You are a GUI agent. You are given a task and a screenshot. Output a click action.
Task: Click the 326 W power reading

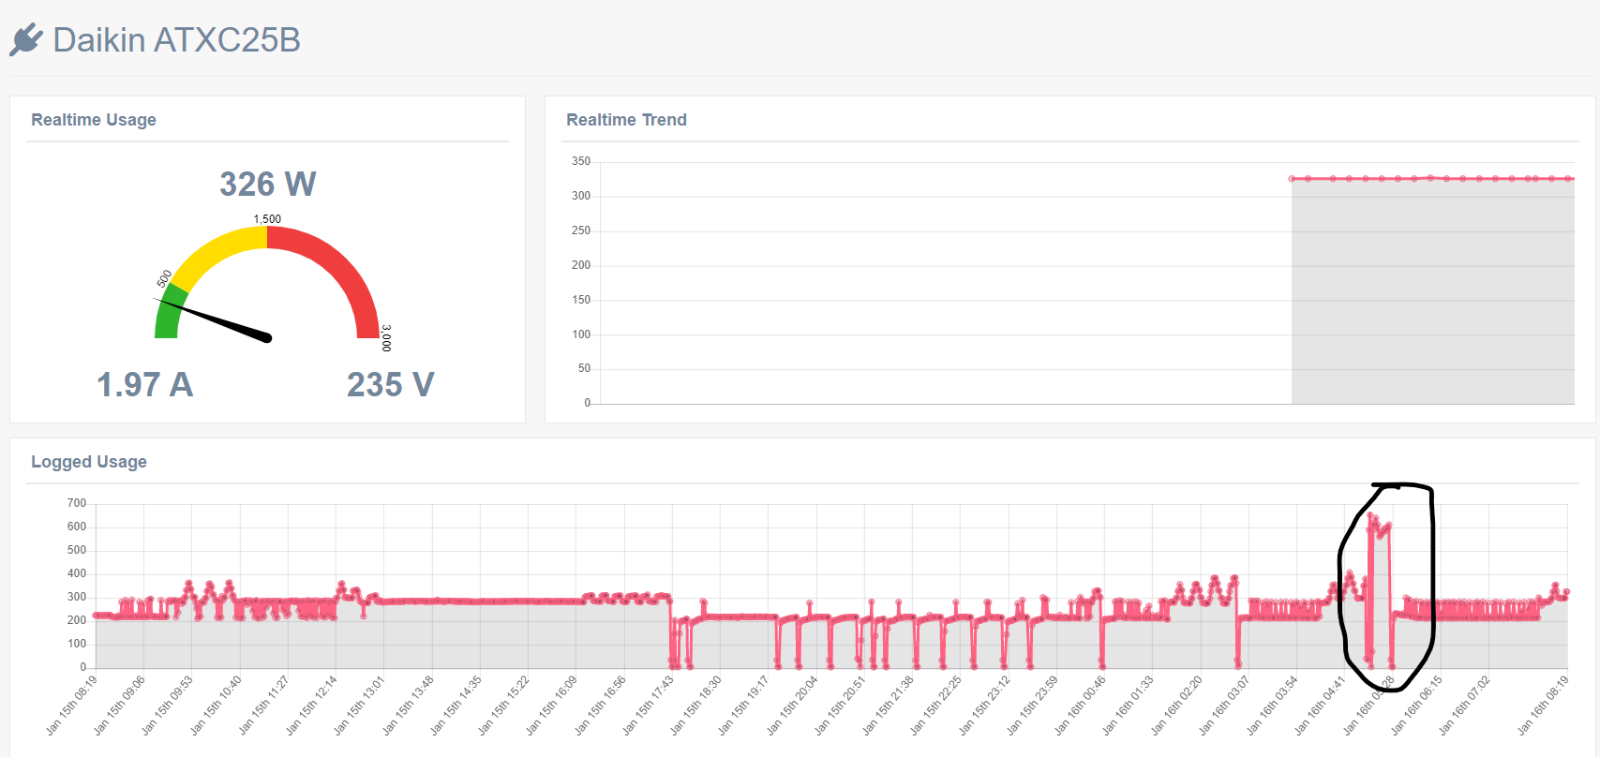coord(268,184)
